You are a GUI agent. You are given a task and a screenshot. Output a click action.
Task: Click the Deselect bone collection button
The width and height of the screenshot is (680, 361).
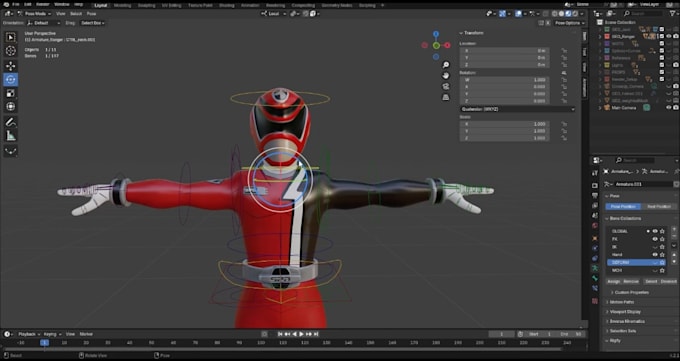coord(668,282)
